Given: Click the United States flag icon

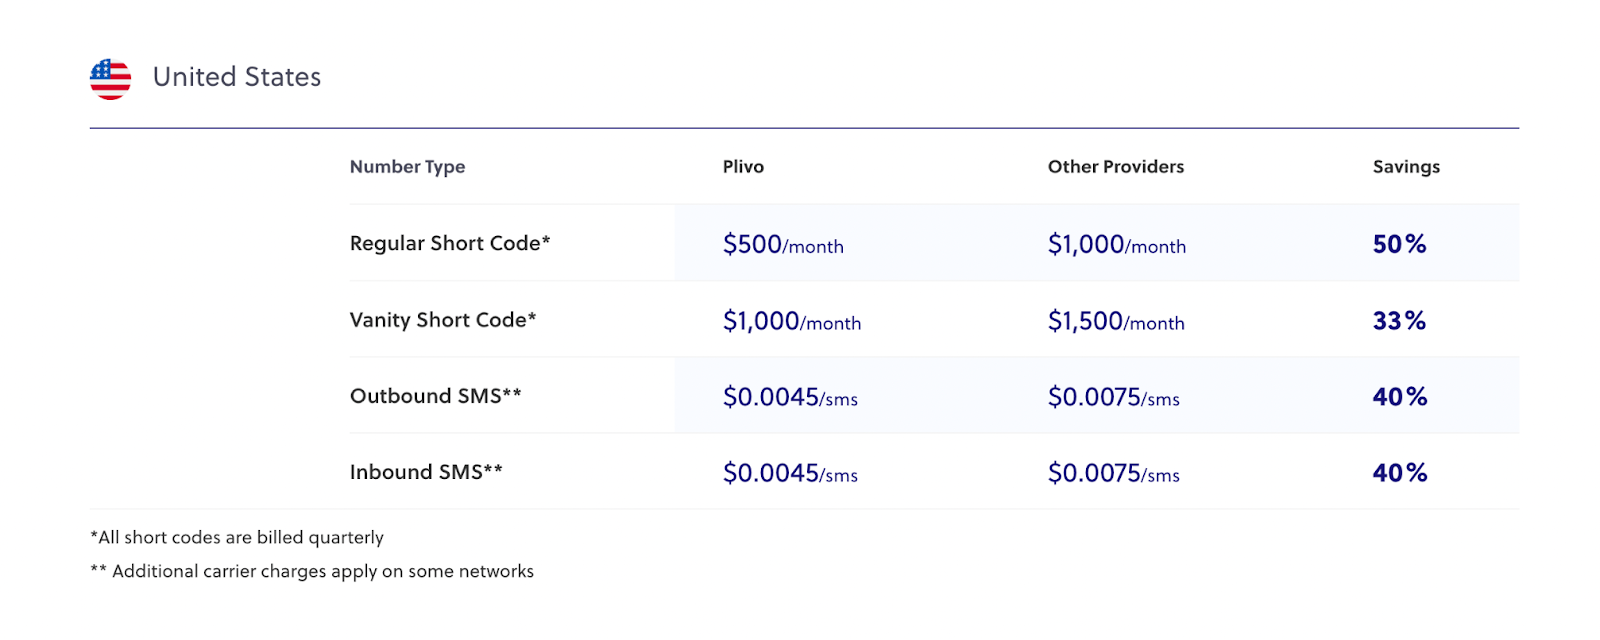Looking at the screenshot, I should point(110,79).
